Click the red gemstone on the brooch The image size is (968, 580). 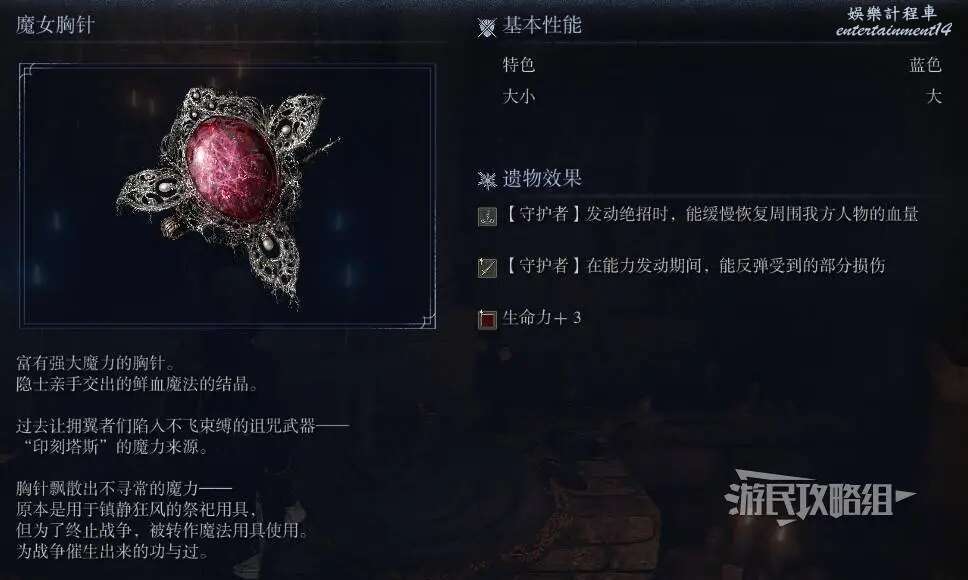click(x=232, y=169)
